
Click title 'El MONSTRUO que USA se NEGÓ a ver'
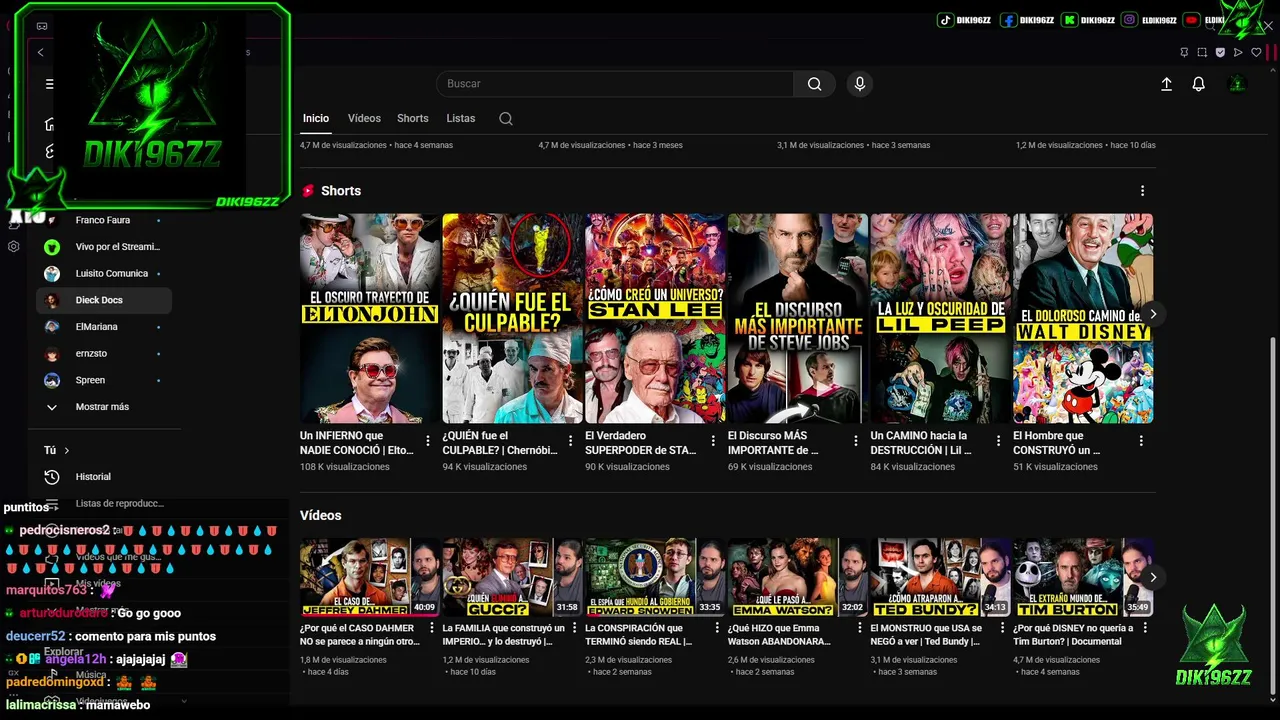(x=927, y=635)
